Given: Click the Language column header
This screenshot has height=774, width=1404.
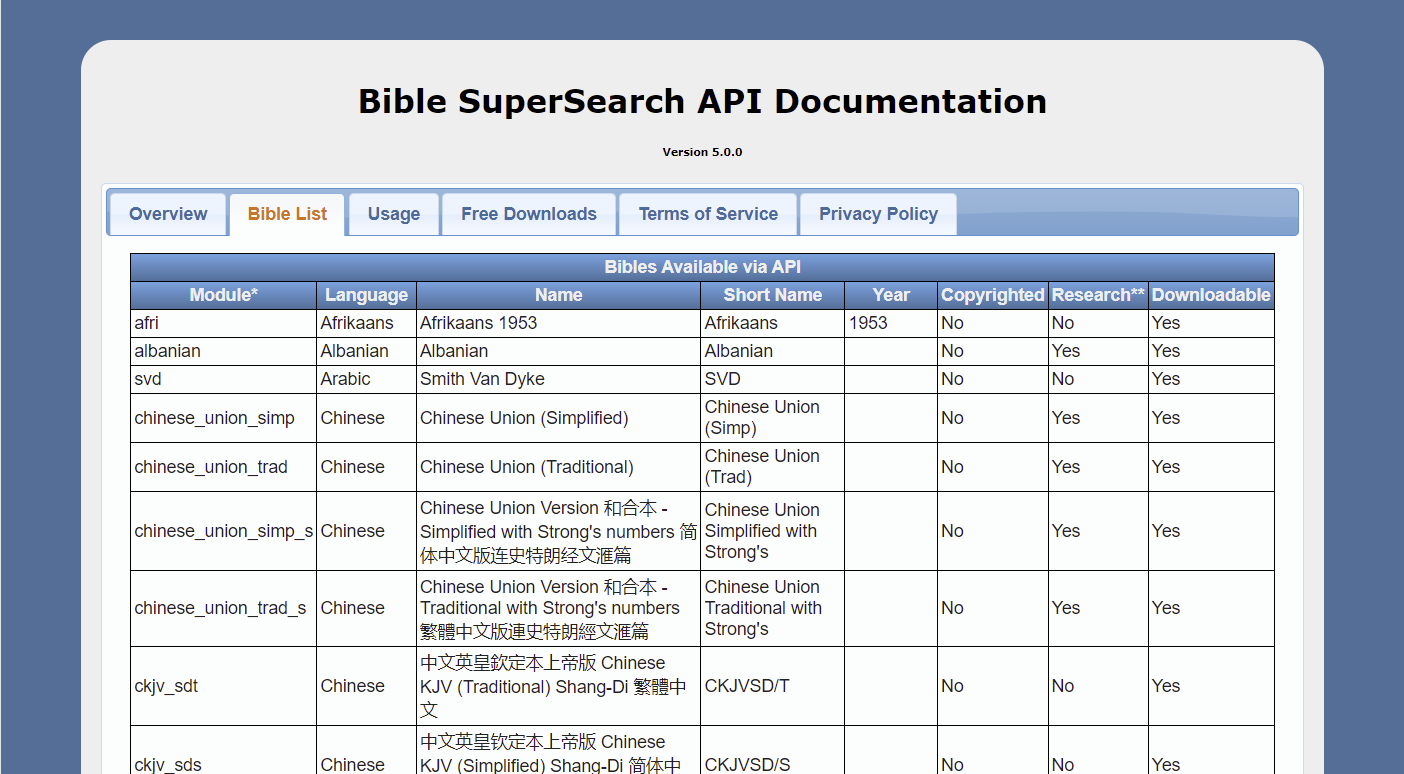Looking at the screenshot, I should click(366, 295).
